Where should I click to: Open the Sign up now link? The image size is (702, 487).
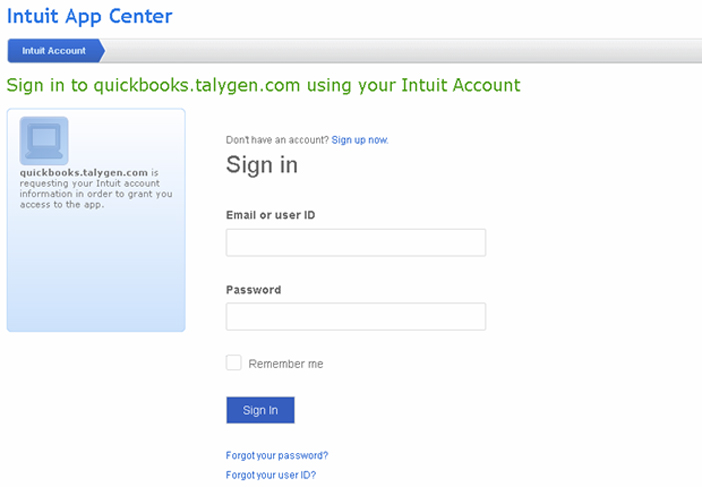360,140
